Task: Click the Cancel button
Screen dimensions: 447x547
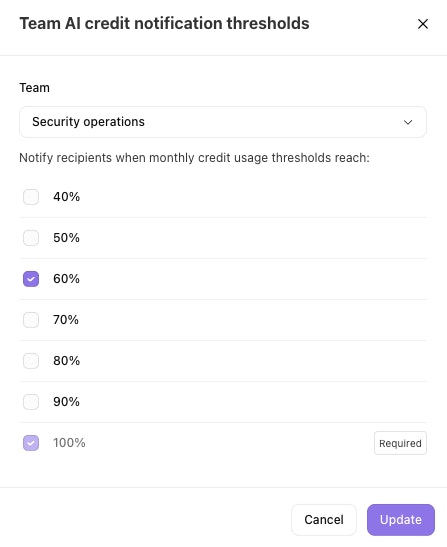Action: click(324, 519)
